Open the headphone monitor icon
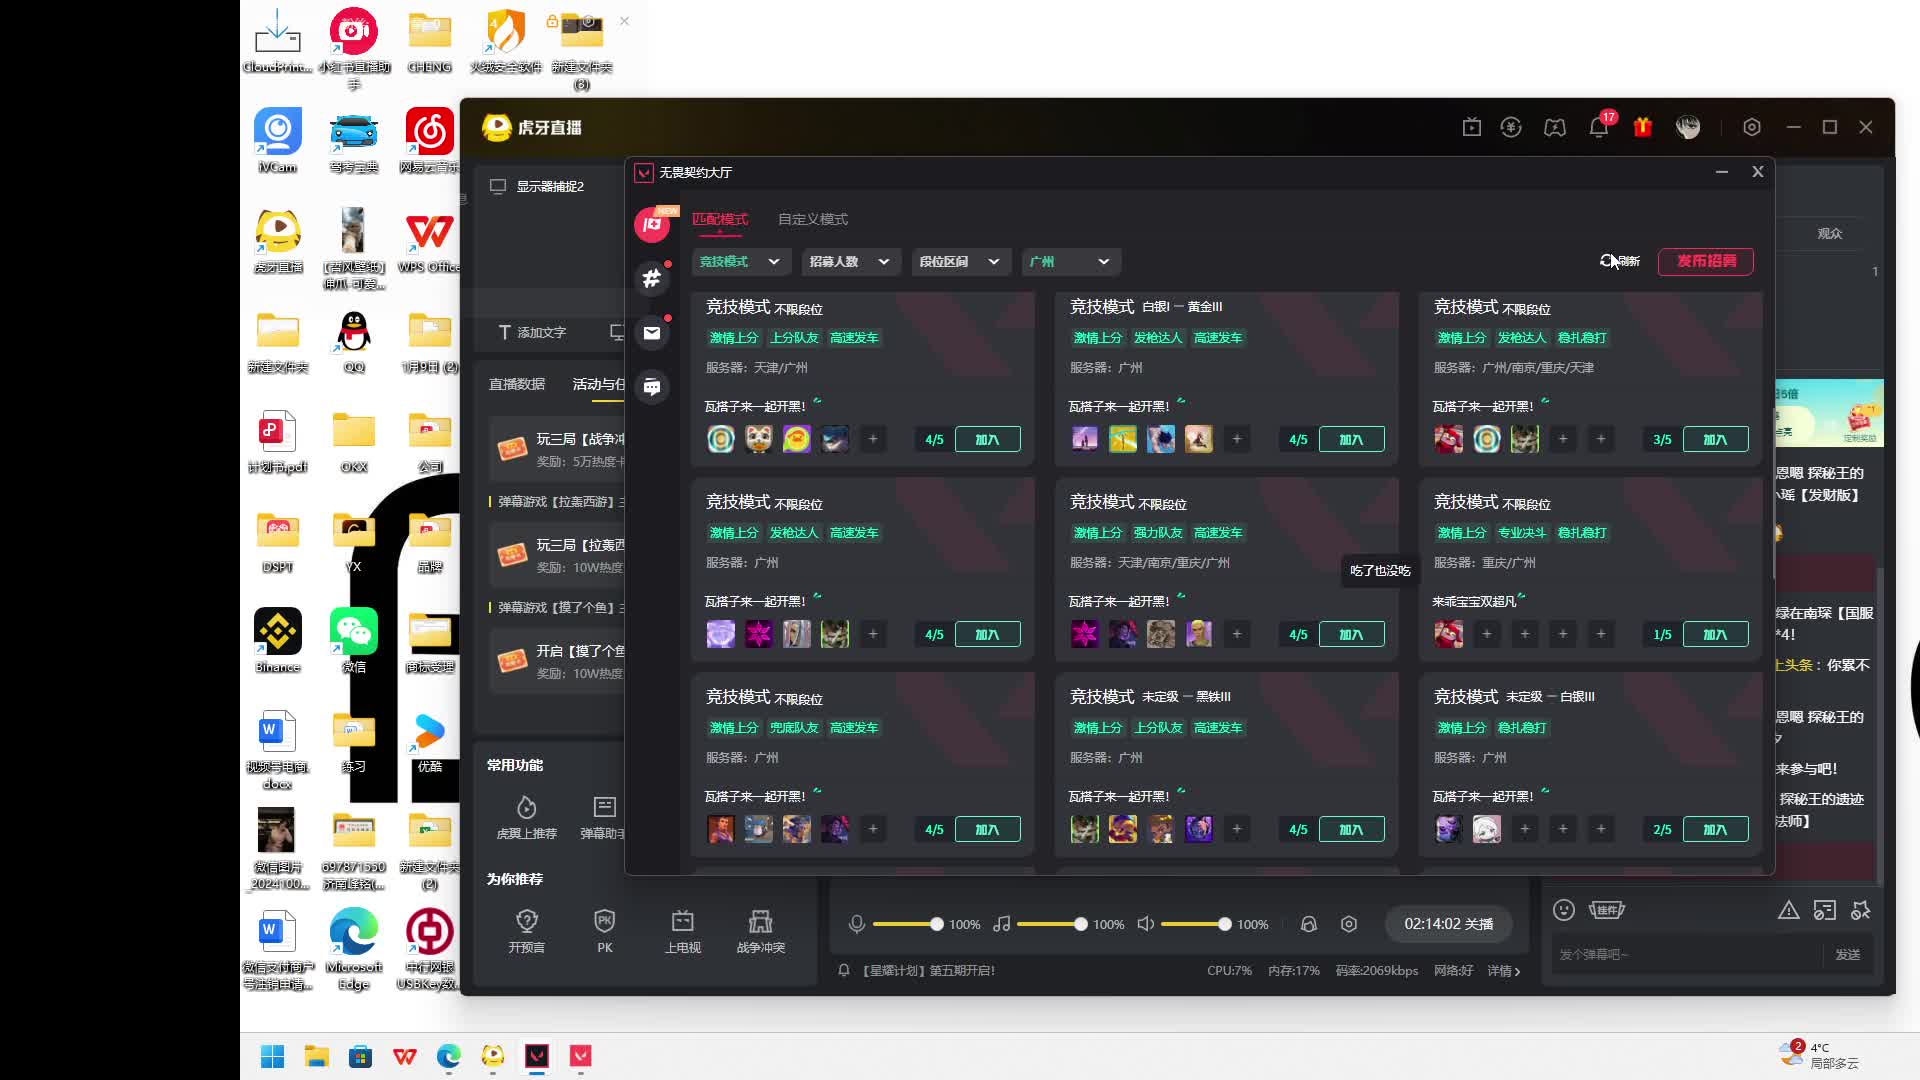Viewport: 1920px width, 1080px height. [x=1308, y=924]
